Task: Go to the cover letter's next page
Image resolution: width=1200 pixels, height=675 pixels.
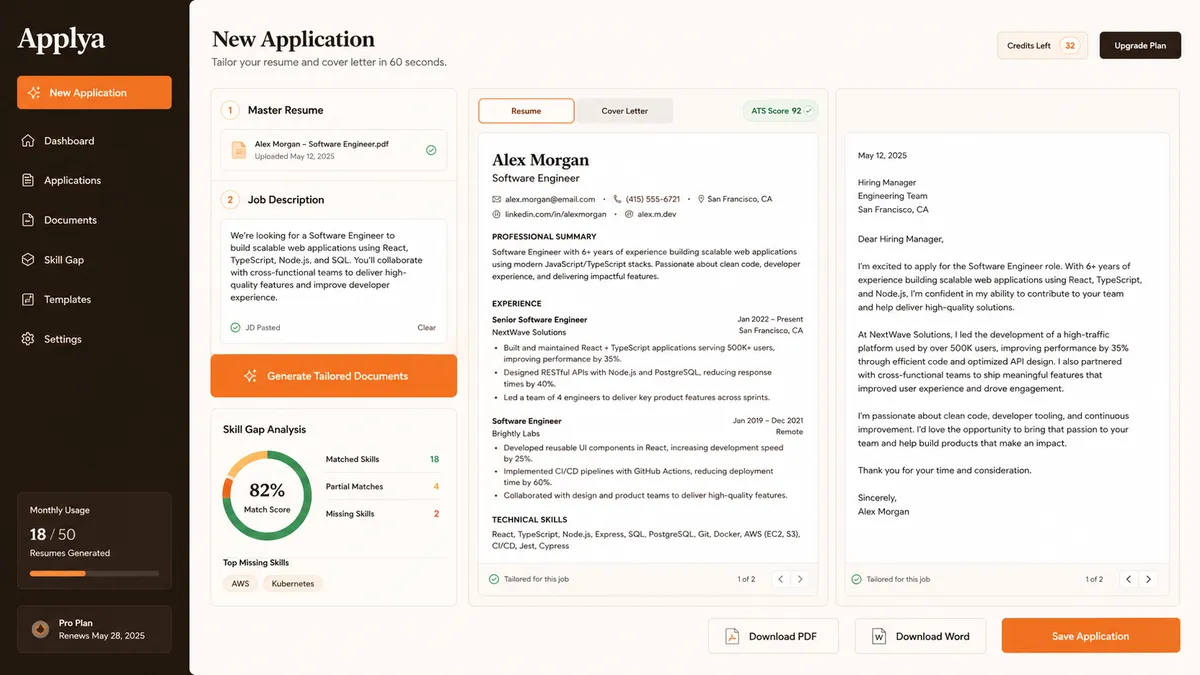Action: tap(1148, 579)
